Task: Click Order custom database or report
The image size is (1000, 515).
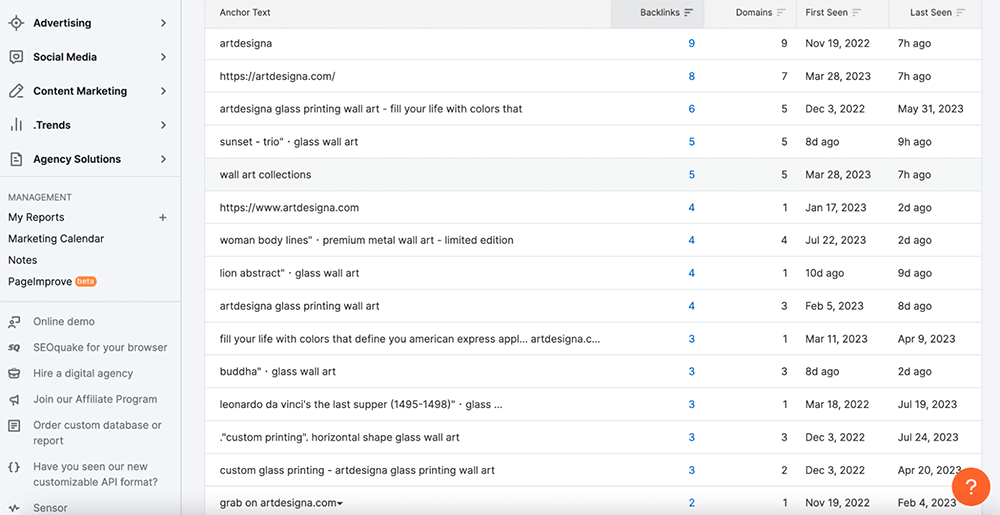Action: (98, 433)
